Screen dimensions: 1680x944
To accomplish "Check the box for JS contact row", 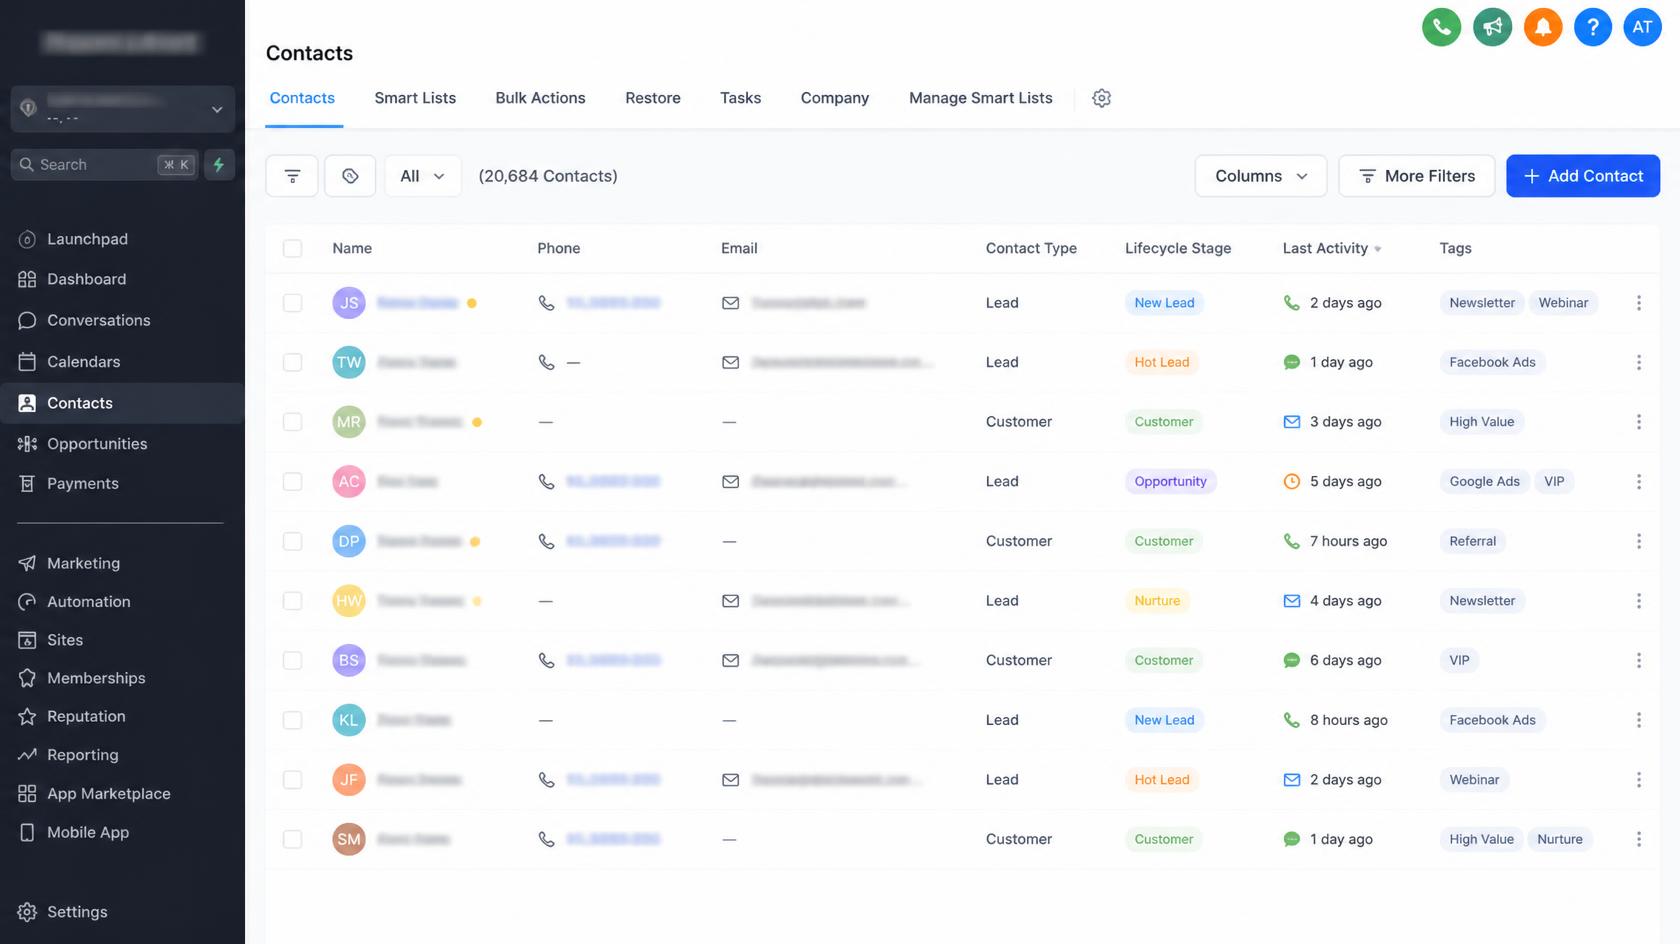I will point(292,303).
